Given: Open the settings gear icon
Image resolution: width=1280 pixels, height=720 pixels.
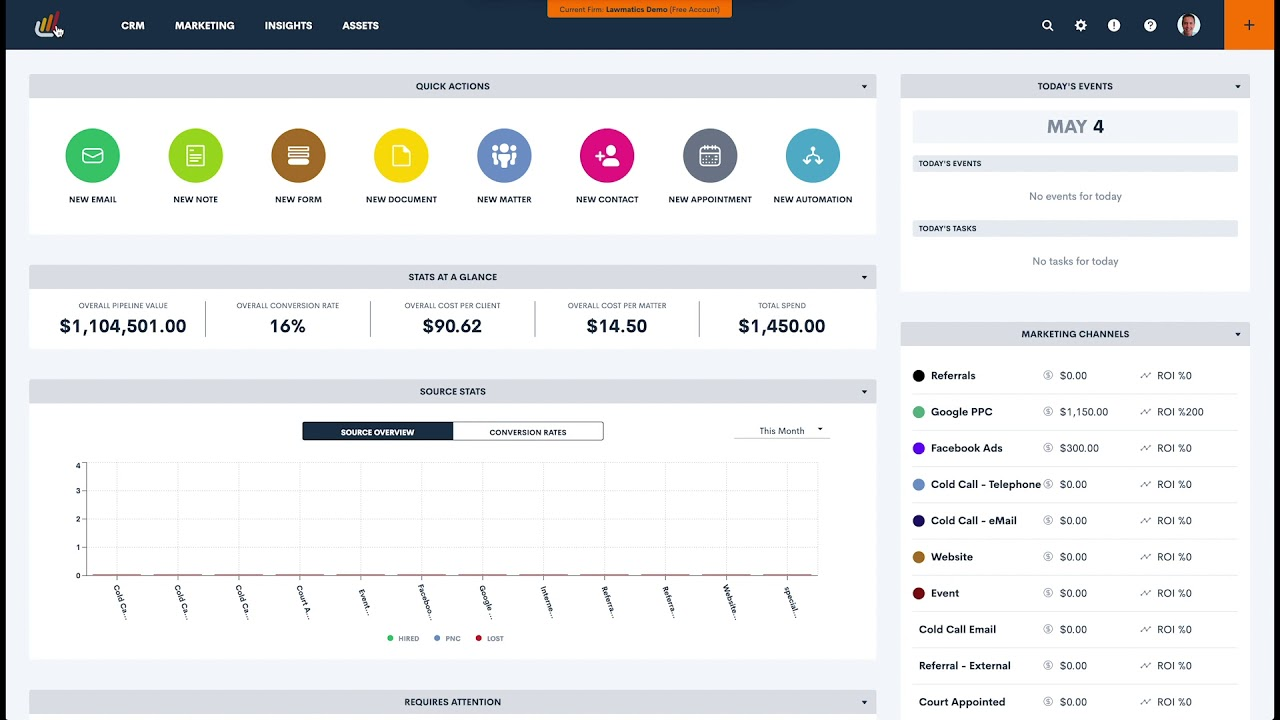Looking at the screenshot, I should tap(1080, 25).
